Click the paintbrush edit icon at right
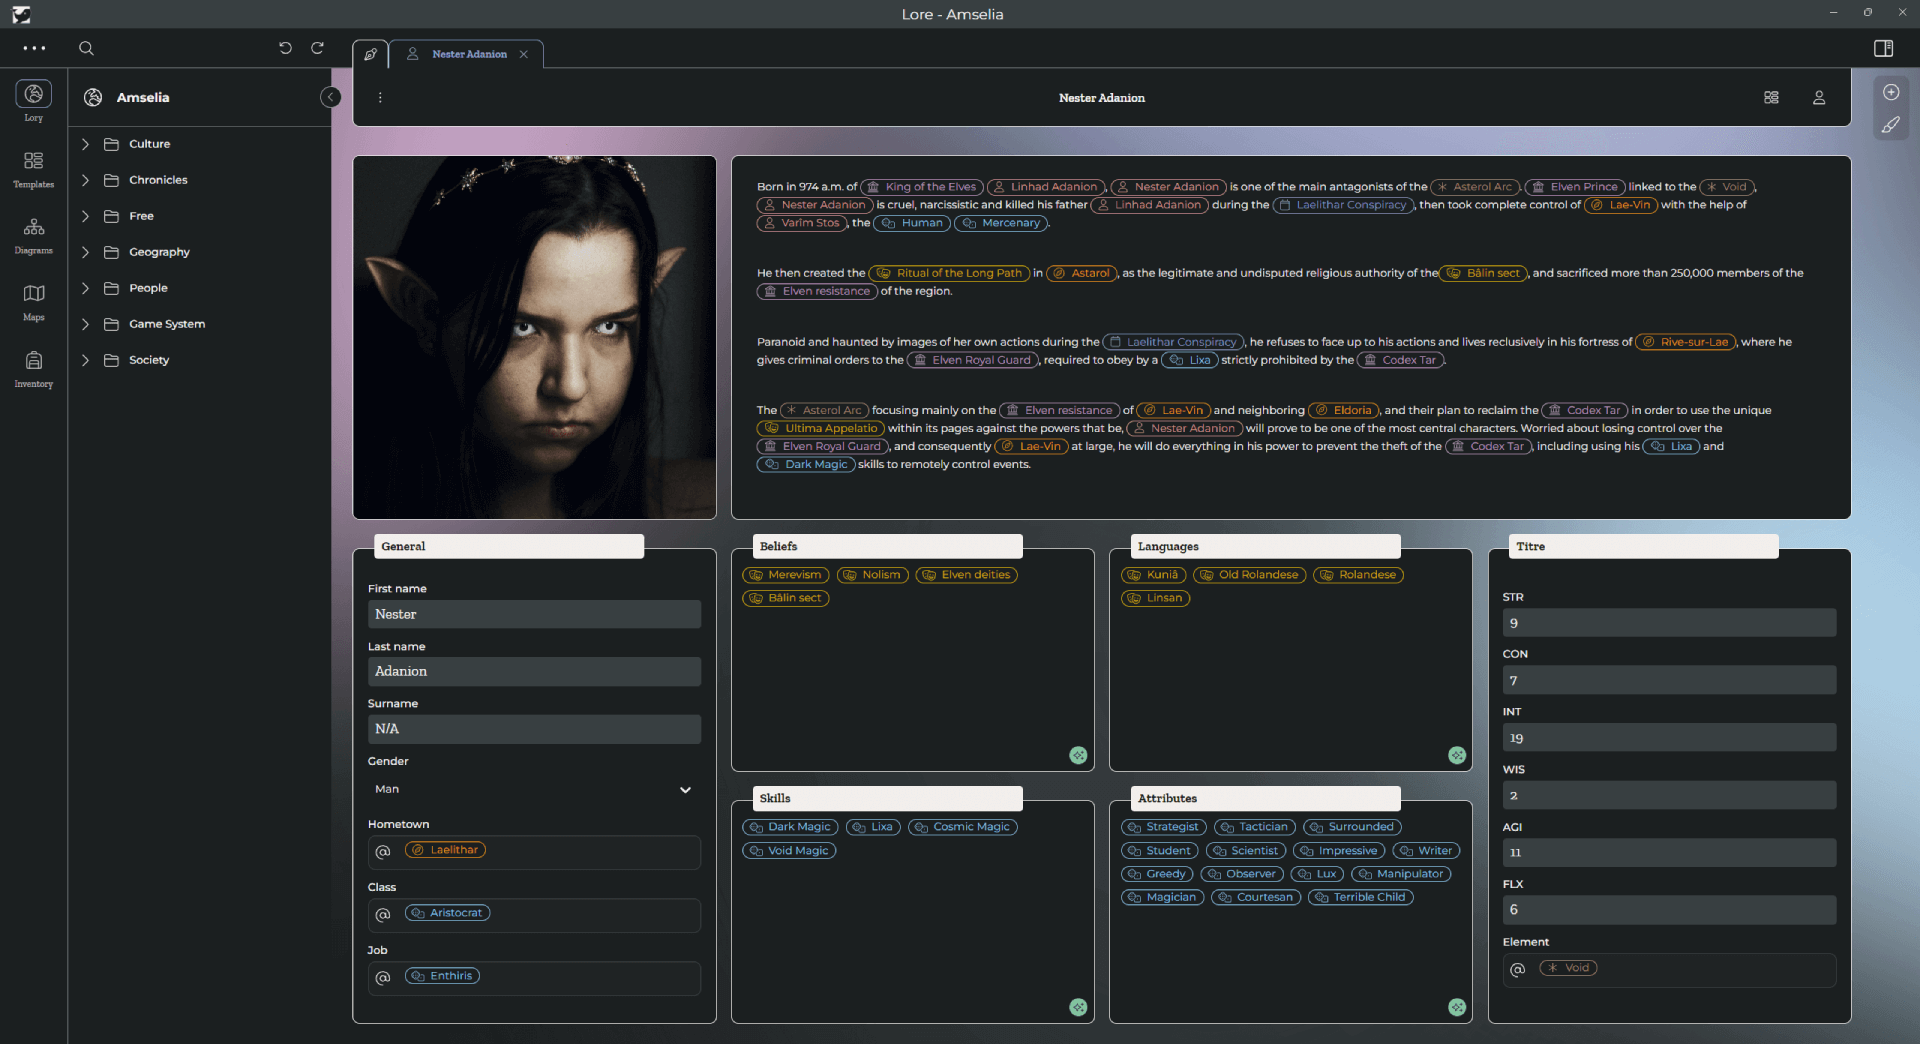This screenshot has height=1044, width=1920. pyautogui.click(x=1890, y=125)
